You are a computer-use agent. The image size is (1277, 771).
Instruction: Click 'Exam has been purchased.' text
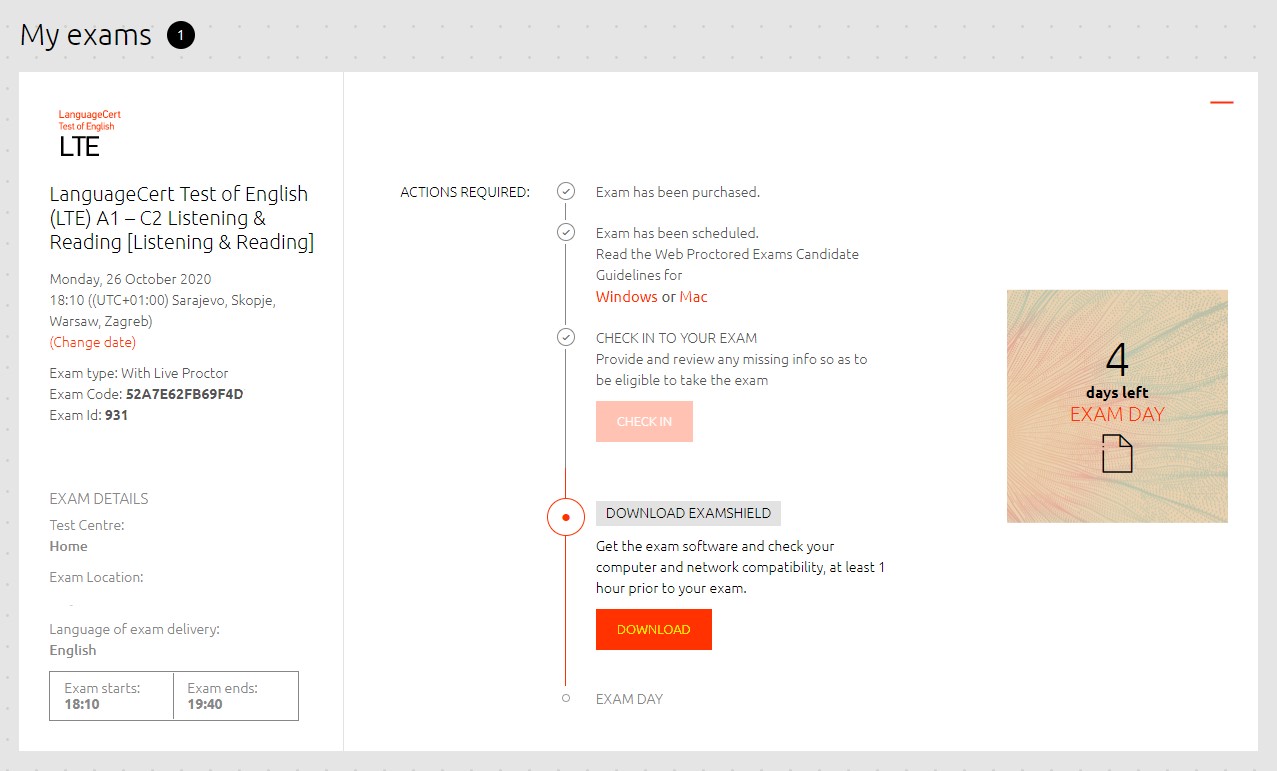[x=678, y=192]
